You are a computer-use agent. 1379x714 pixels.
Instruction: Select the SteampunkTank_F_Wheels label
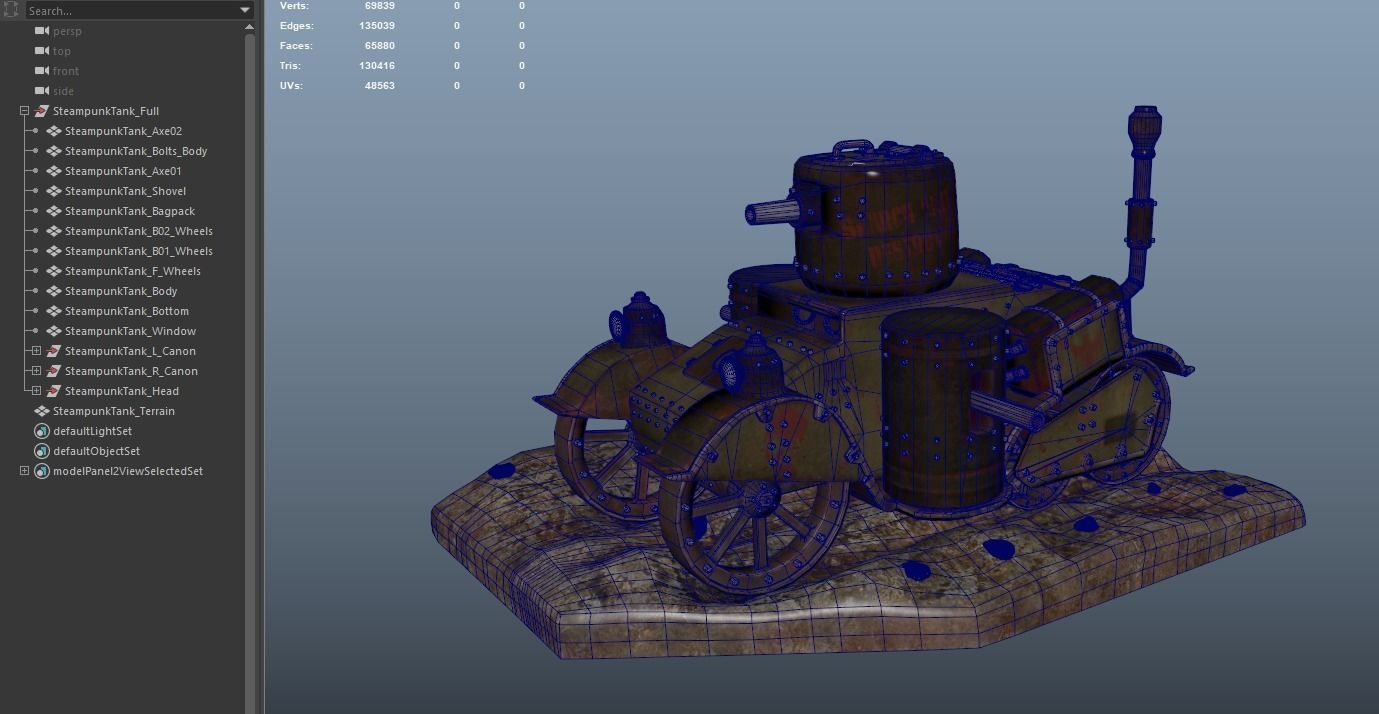133,271
